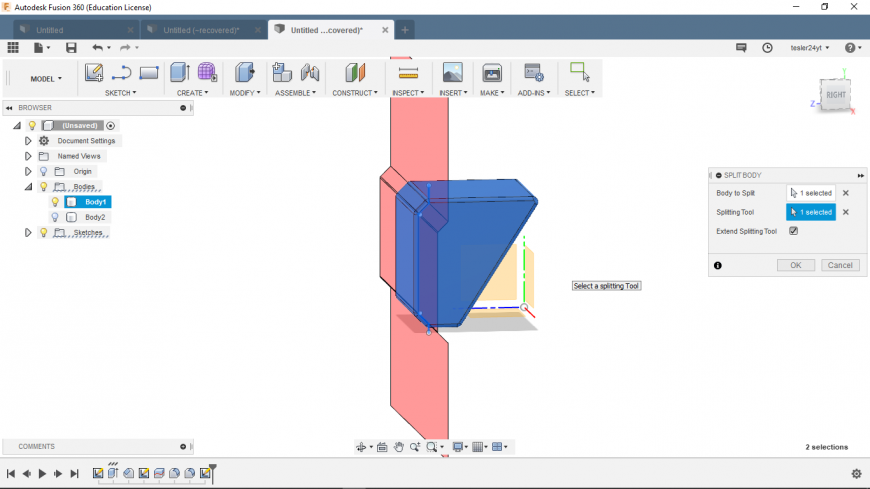870x489 pixels.
Task: Click the RIGHT face of ViewCube
Action: (836, 95)
